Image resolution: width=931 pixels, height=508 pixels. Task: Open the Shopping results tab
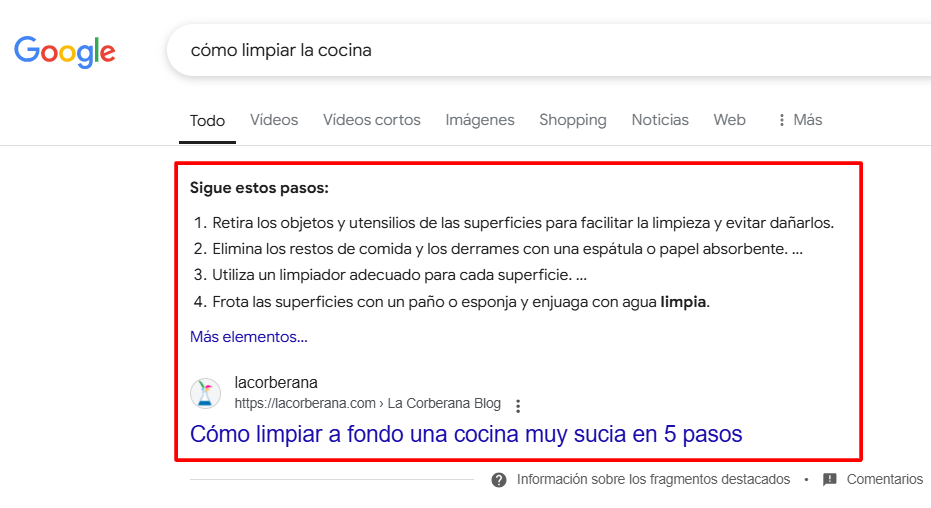[573, 120]
